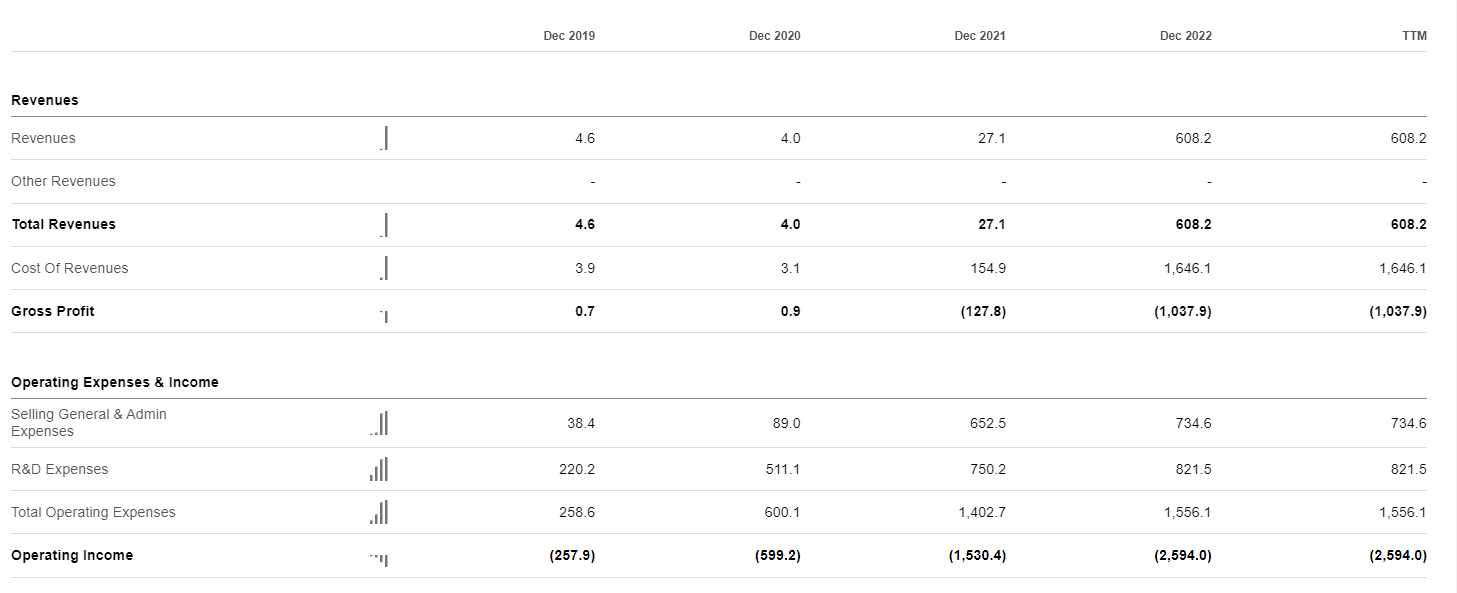Select the Gross Profit row label
Viewport: 1457px width, 593px height.
pos(52,311)
